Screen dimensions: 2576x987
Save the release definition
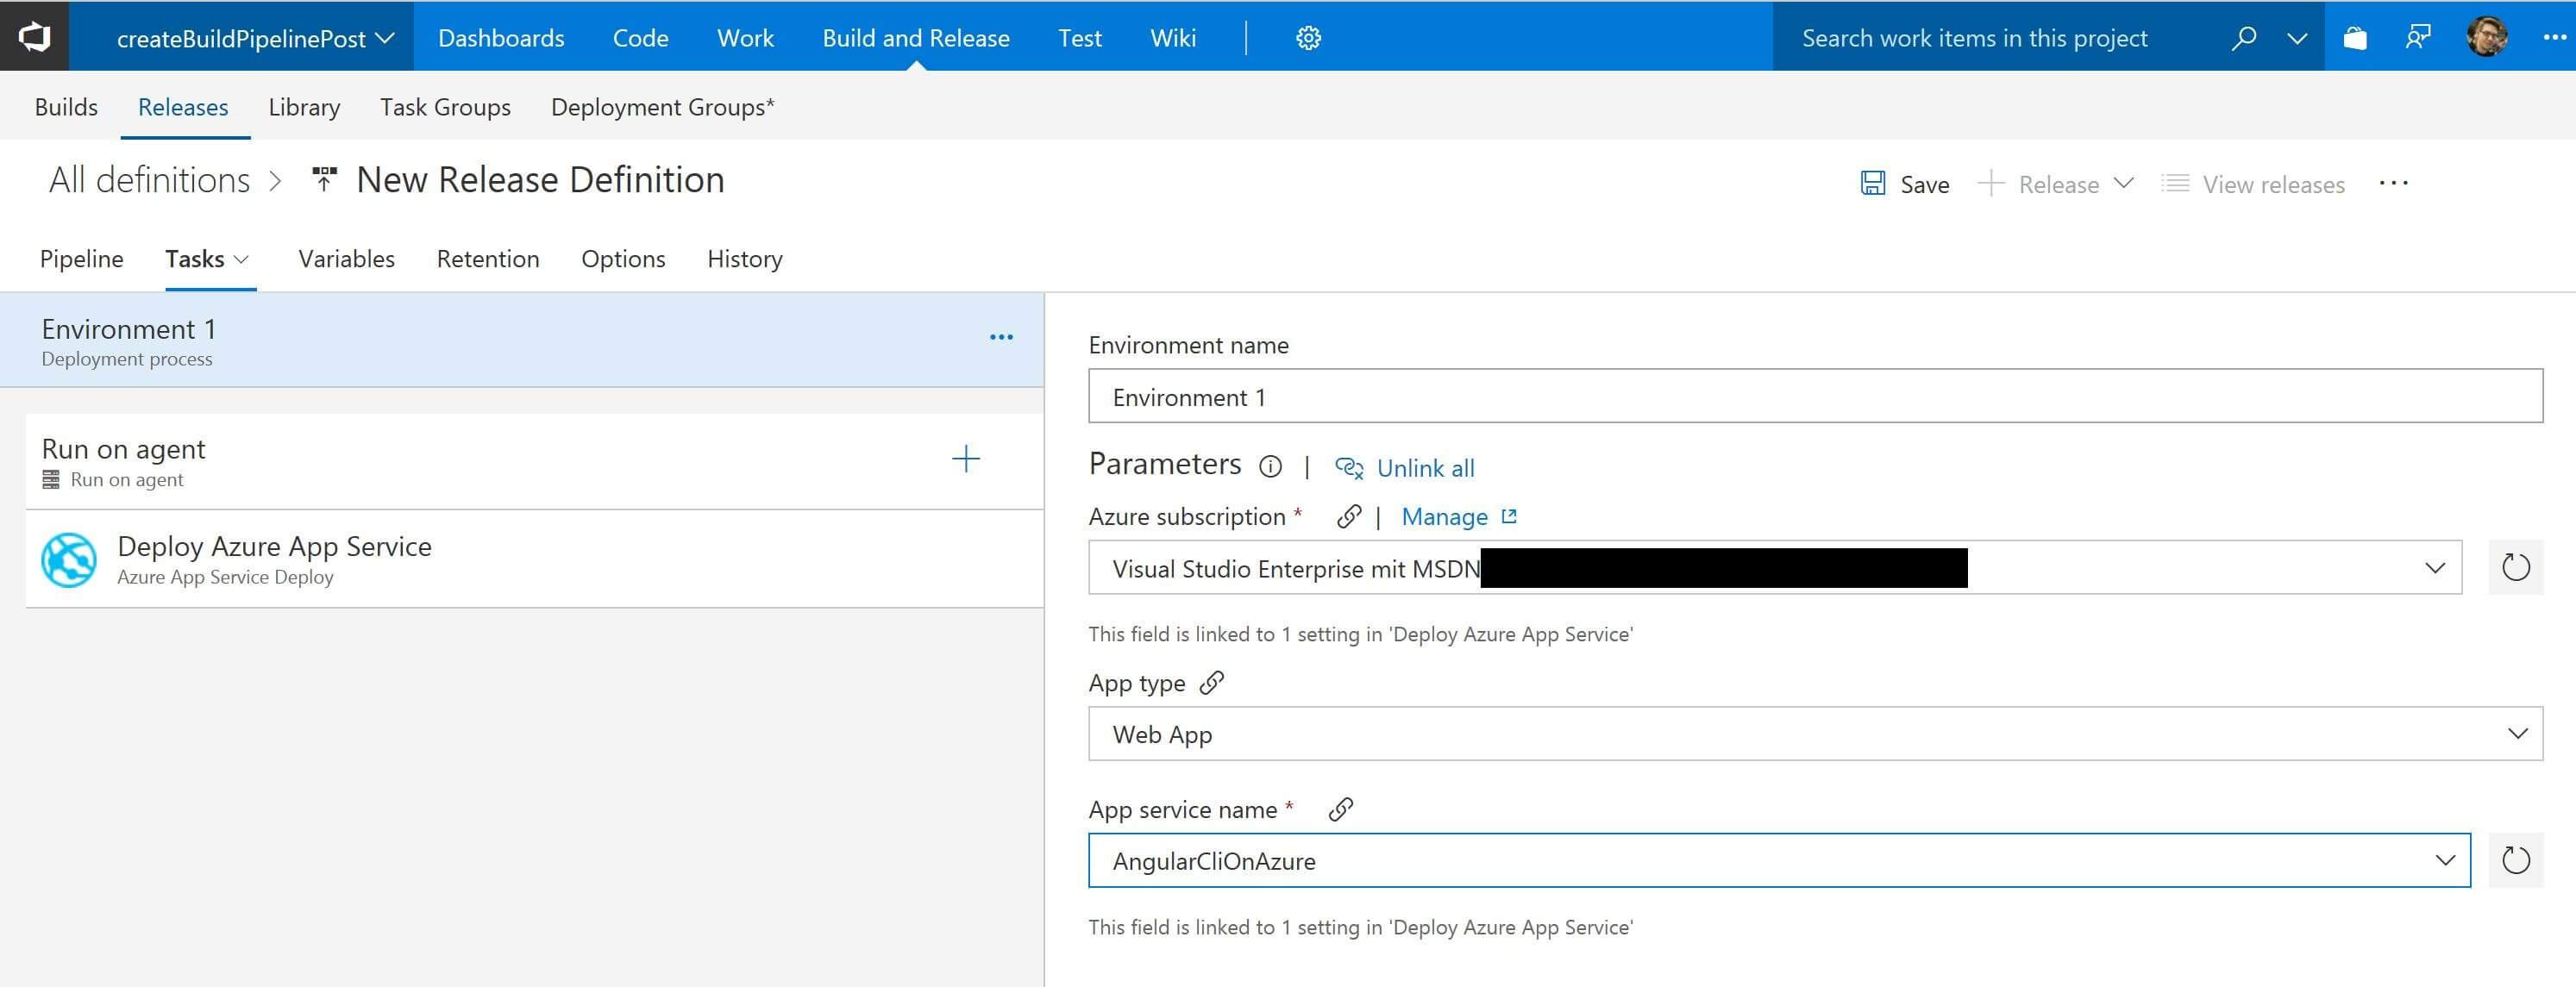click(x=1905, y=184)
